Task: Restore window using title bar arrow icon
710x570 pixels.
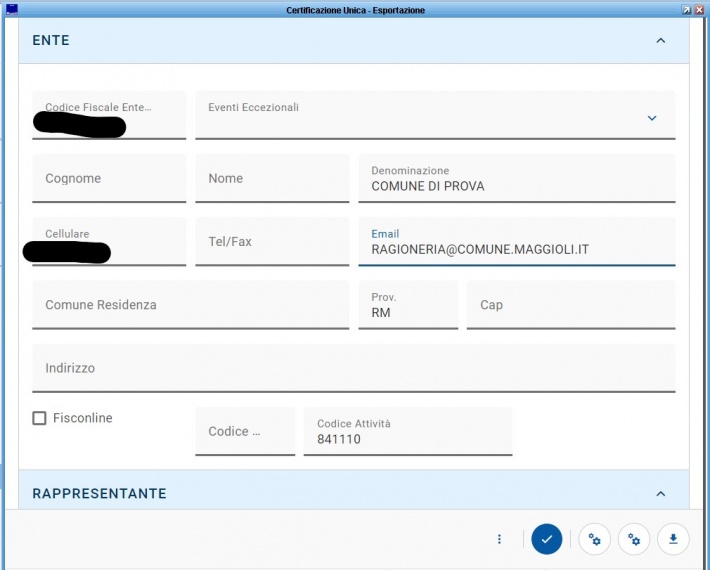Action: click(x=686, y=9)
